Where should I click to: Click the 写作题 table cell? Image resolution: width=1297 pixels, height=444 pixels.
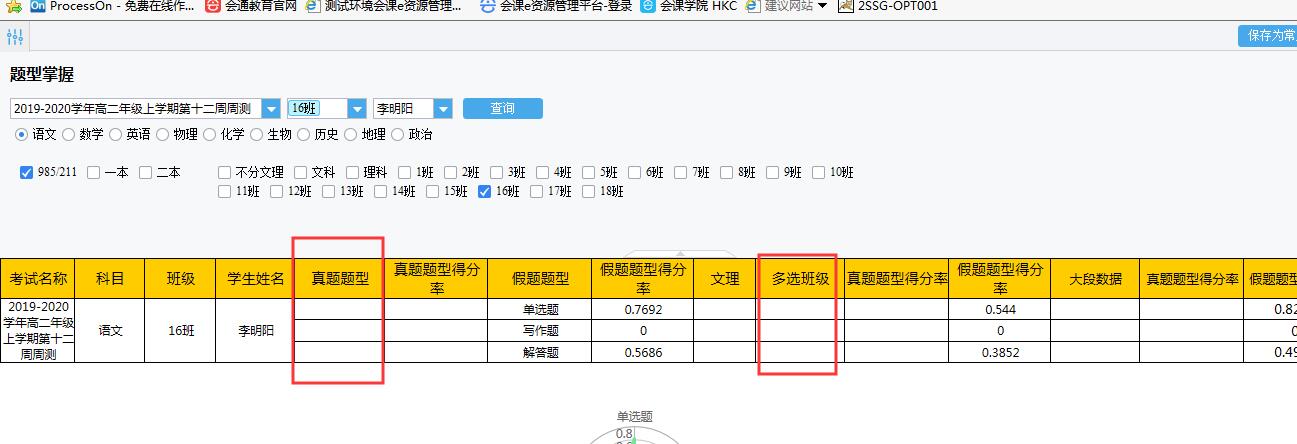click(x=540, y=331)
